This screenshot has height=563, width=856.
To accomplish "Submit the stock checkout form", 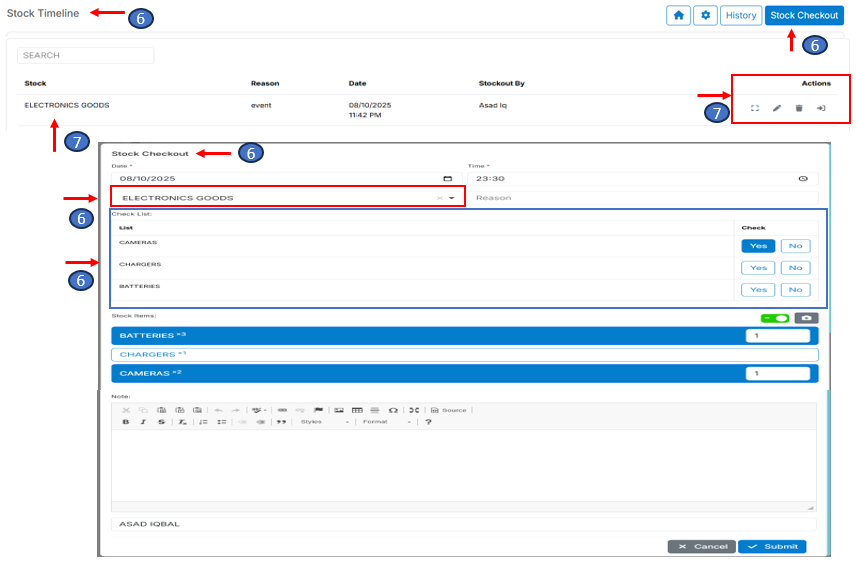I will [x=772, y=547].
